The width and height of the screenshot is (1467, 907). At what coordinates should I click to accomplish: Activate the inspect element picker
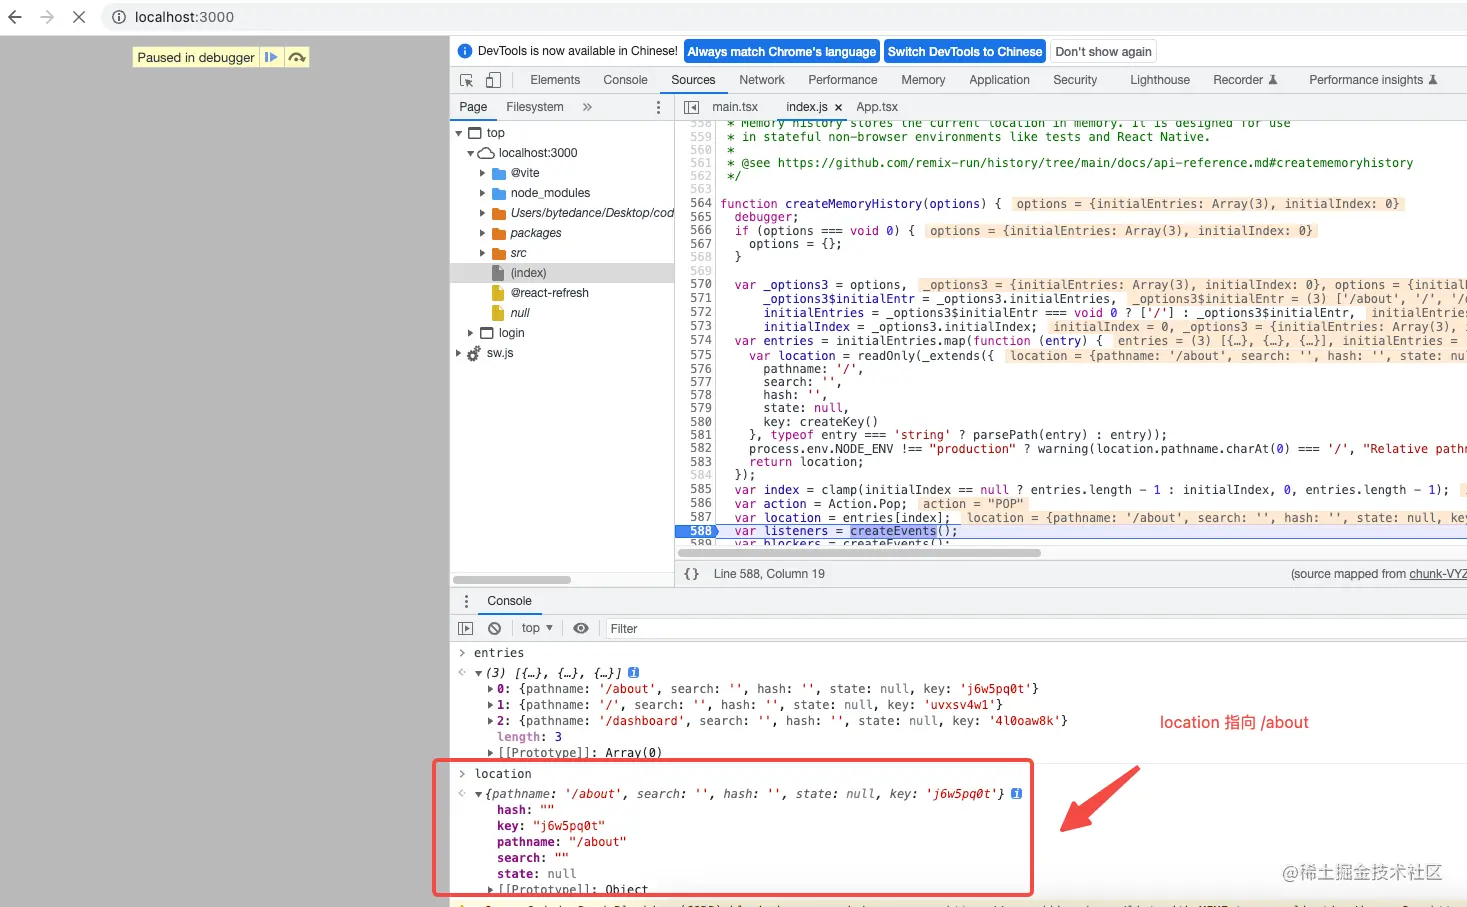click(x=466, y=80)
